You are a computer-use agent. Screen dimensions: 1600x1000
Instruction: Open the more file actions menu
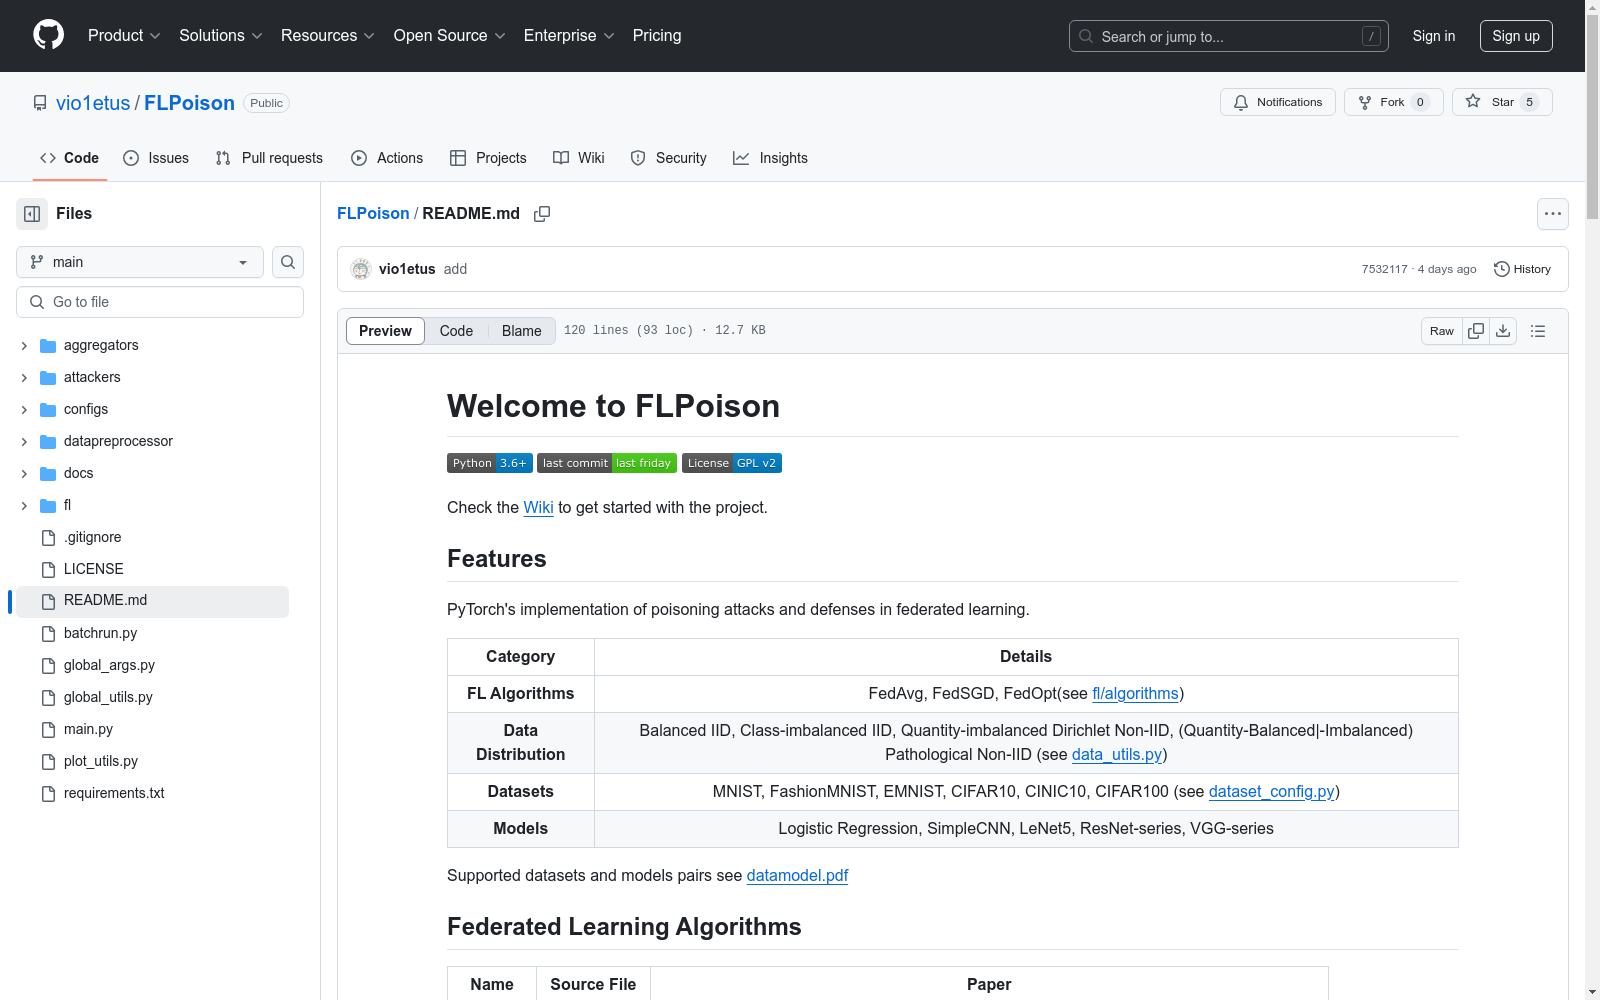(x=1552, y=214)
